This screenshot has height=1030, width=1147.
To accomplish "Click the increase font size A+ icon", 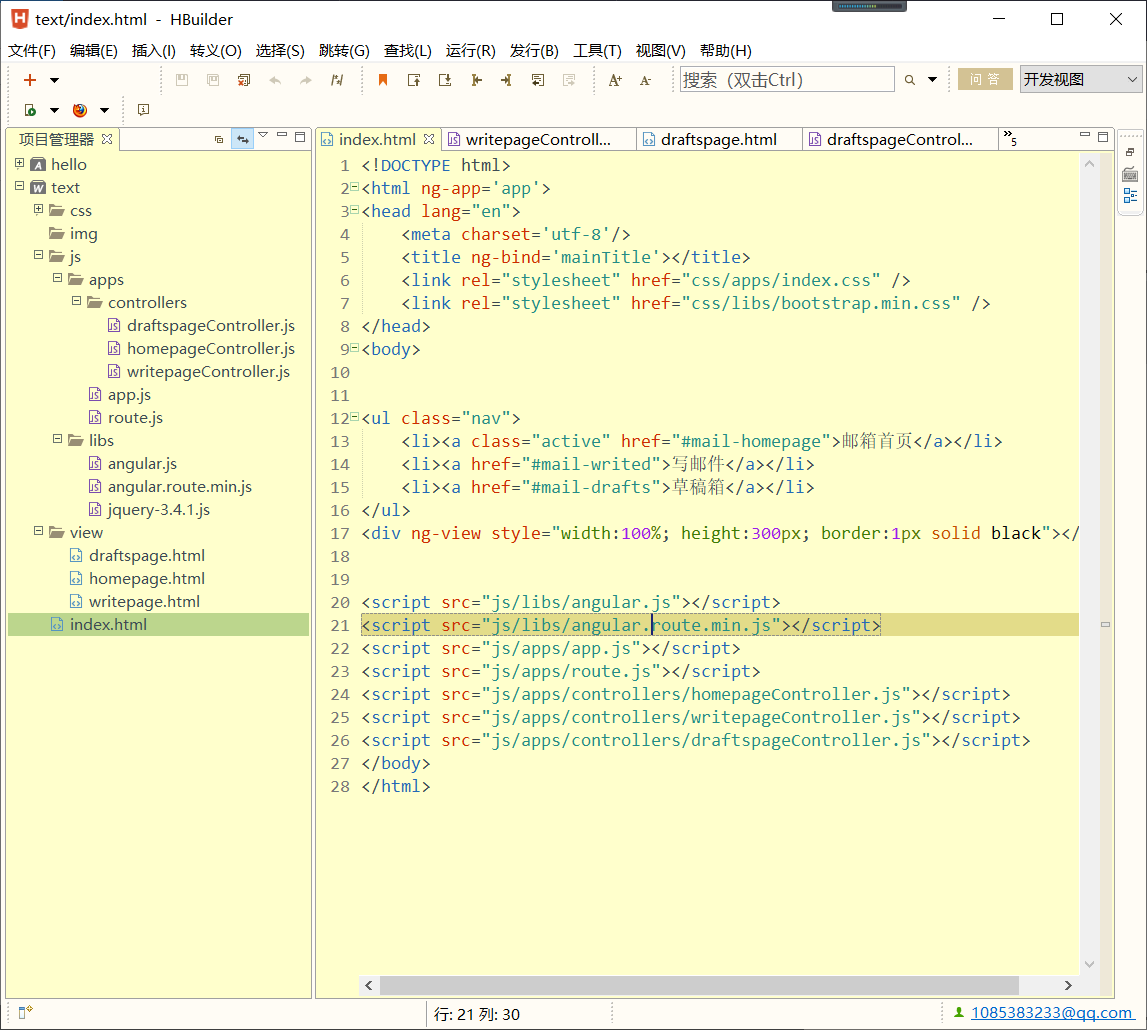I will 615,80.
